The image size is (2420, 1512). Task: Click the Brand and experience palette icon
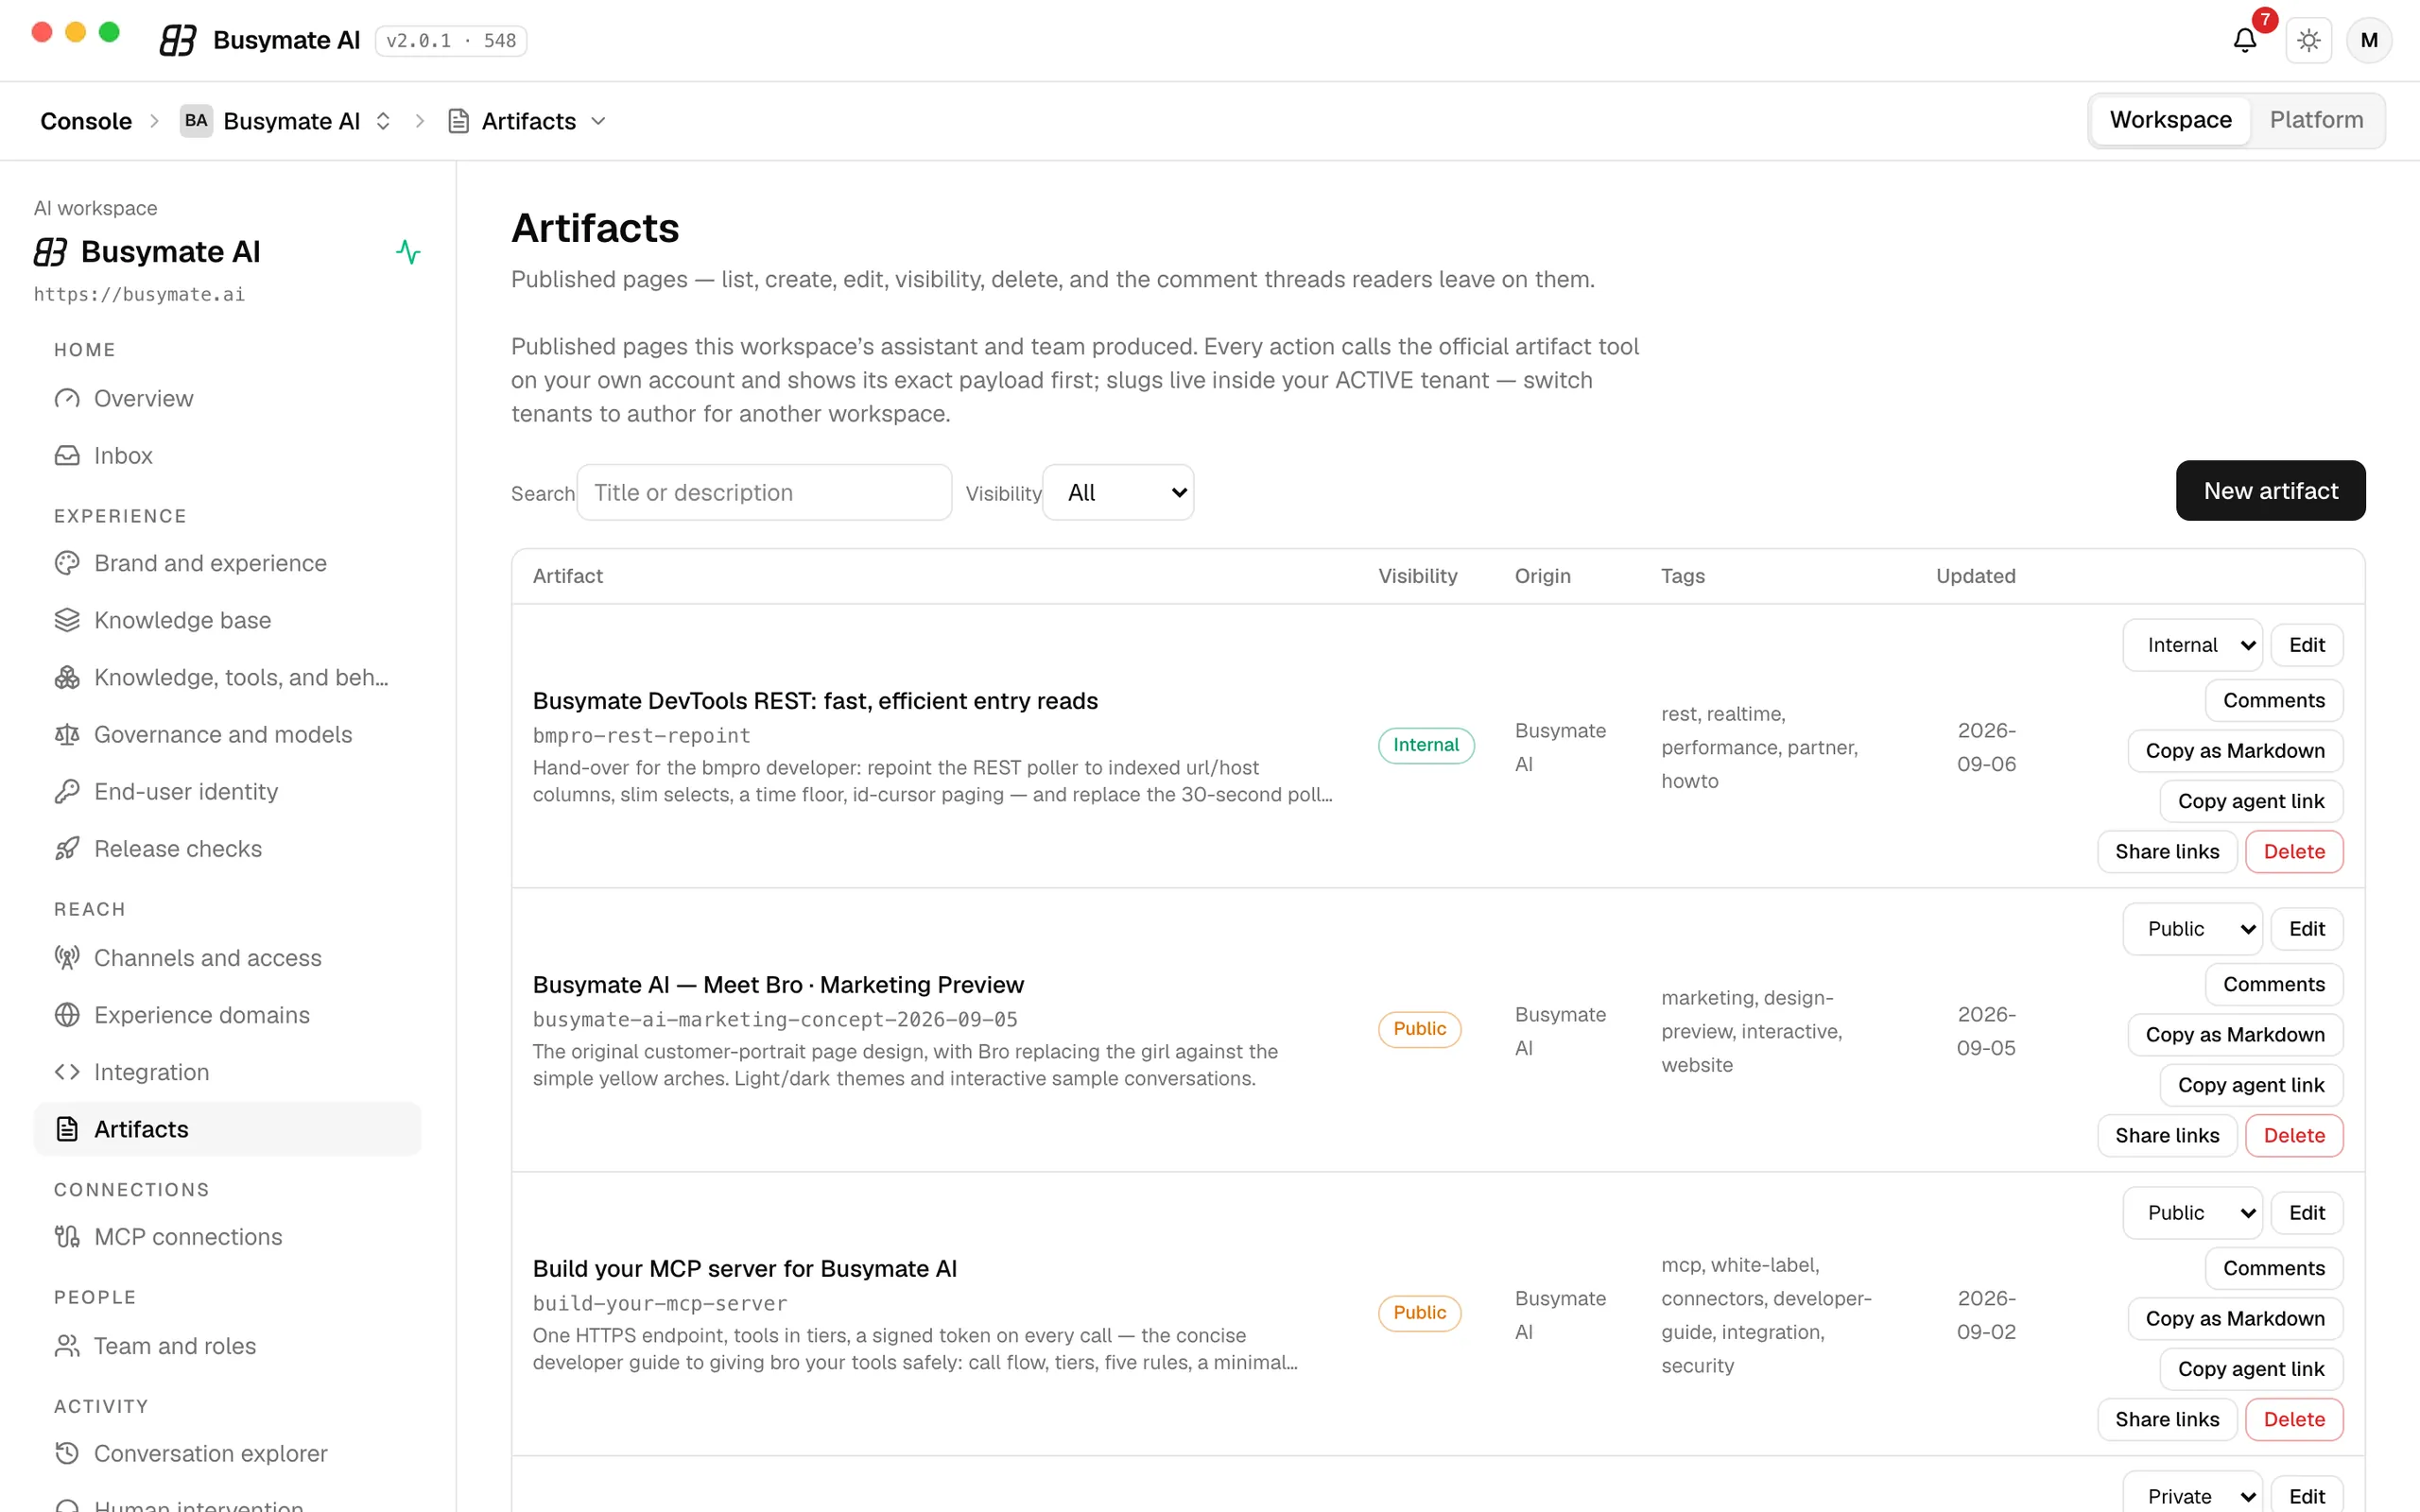click(x=67, y=563)
